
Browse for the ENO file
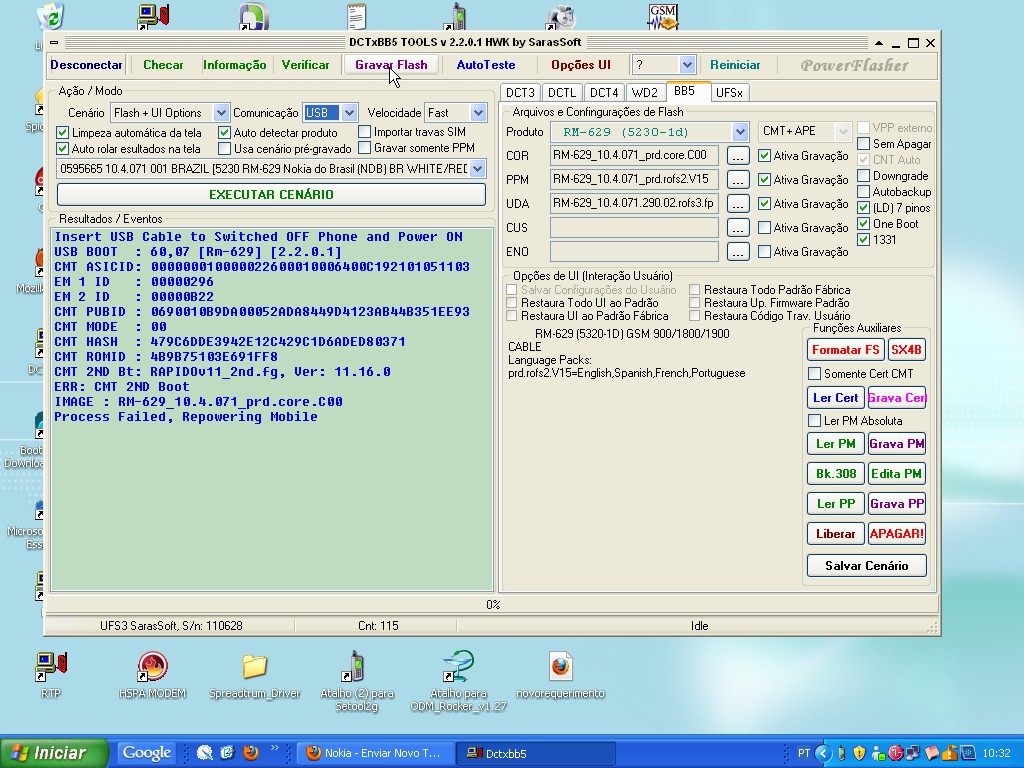point(738,251)
